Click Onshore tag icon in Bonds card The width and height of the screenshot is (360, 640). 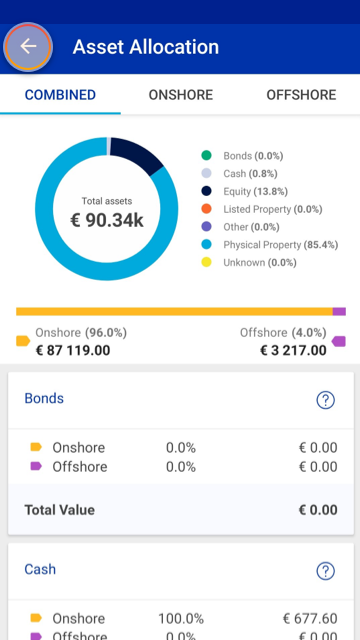pos(36,447)
